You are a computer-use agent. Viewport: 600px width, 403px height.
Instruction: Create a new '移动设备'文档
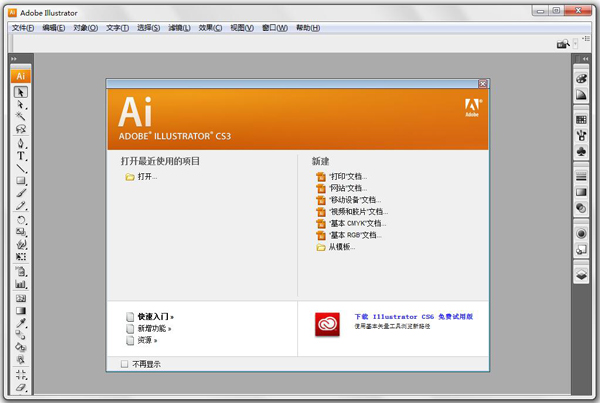click(355, 200)
